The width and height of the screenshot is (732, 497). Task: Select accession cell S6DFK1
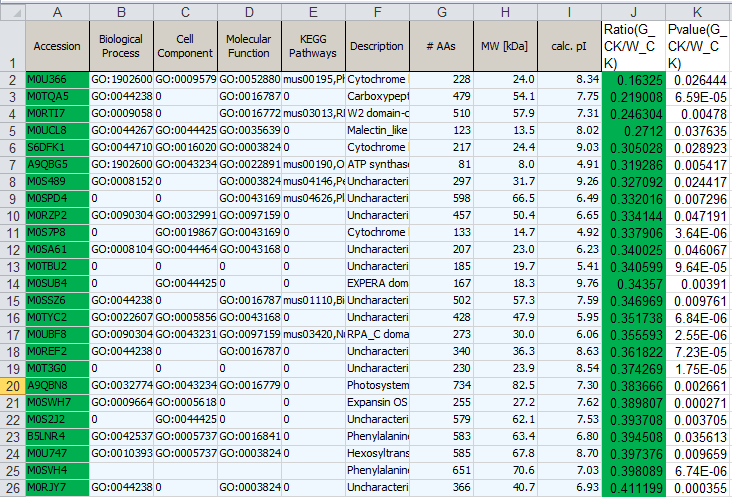click(x=57, y=147)
